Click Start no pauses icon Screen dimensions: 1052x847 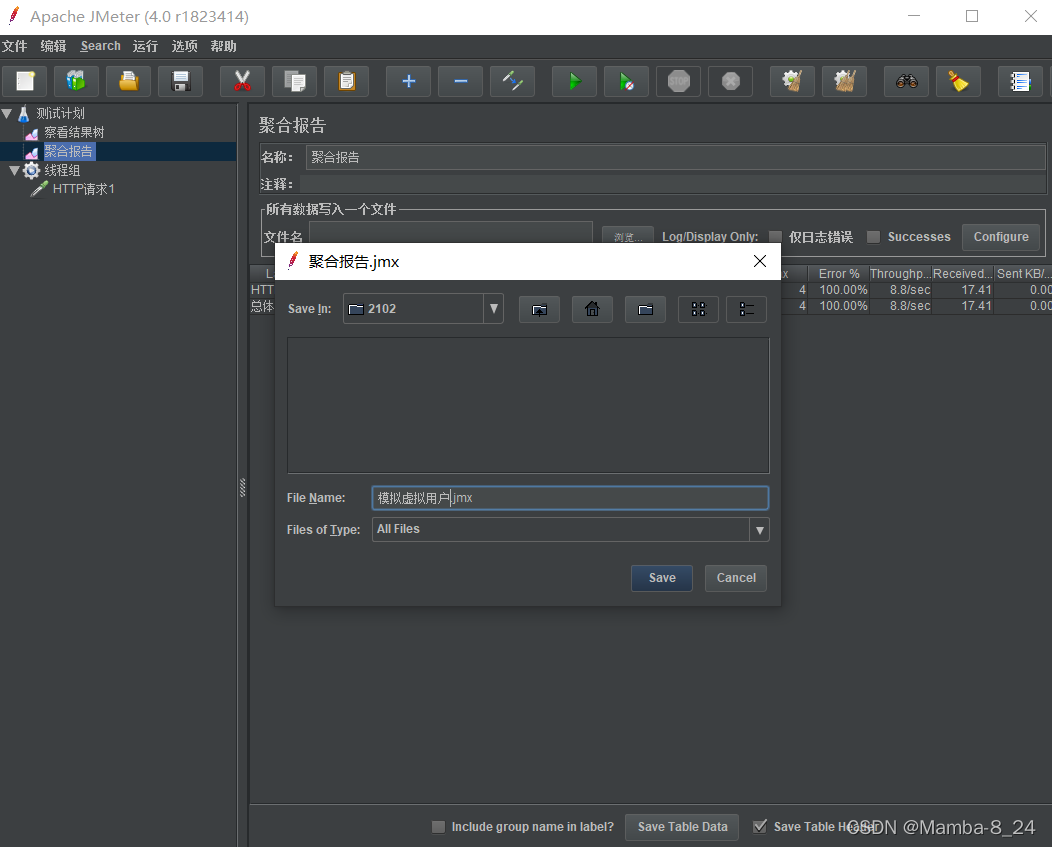[626, 81]
